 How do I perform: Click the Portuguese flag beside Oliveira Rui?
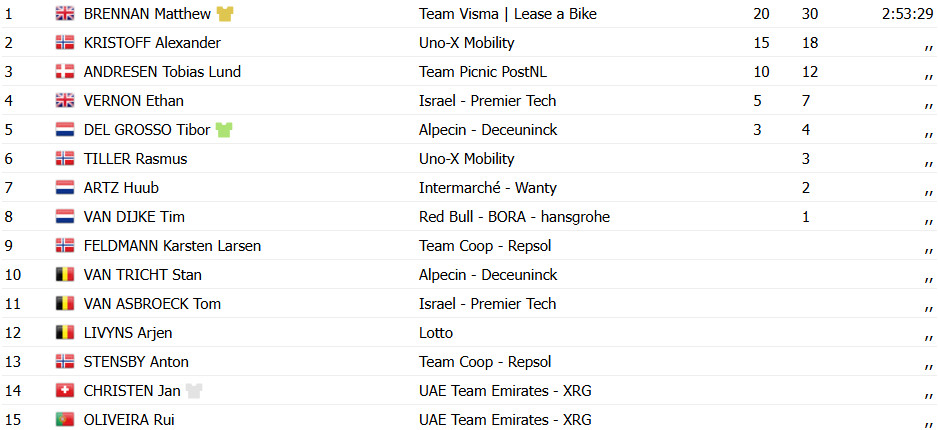[65, 420]
